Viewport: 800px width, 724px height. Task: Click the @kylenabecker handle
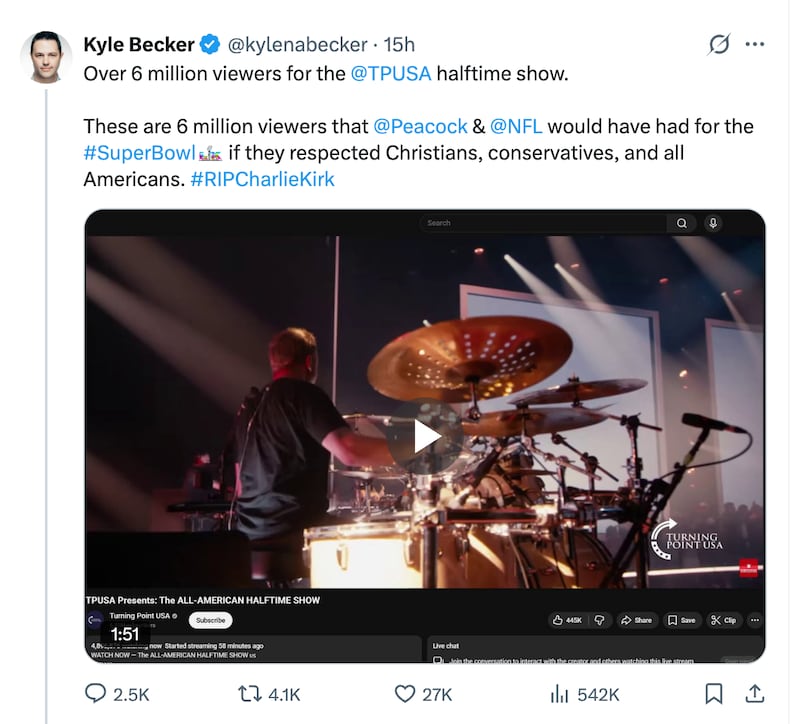[297, 45]
